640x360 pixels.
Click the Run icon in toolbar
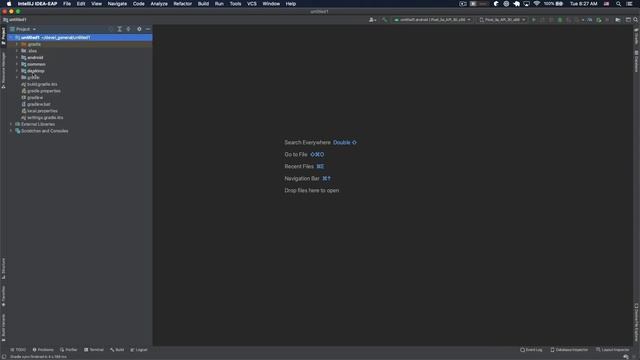pyautogui.click(x=533, y=20)
